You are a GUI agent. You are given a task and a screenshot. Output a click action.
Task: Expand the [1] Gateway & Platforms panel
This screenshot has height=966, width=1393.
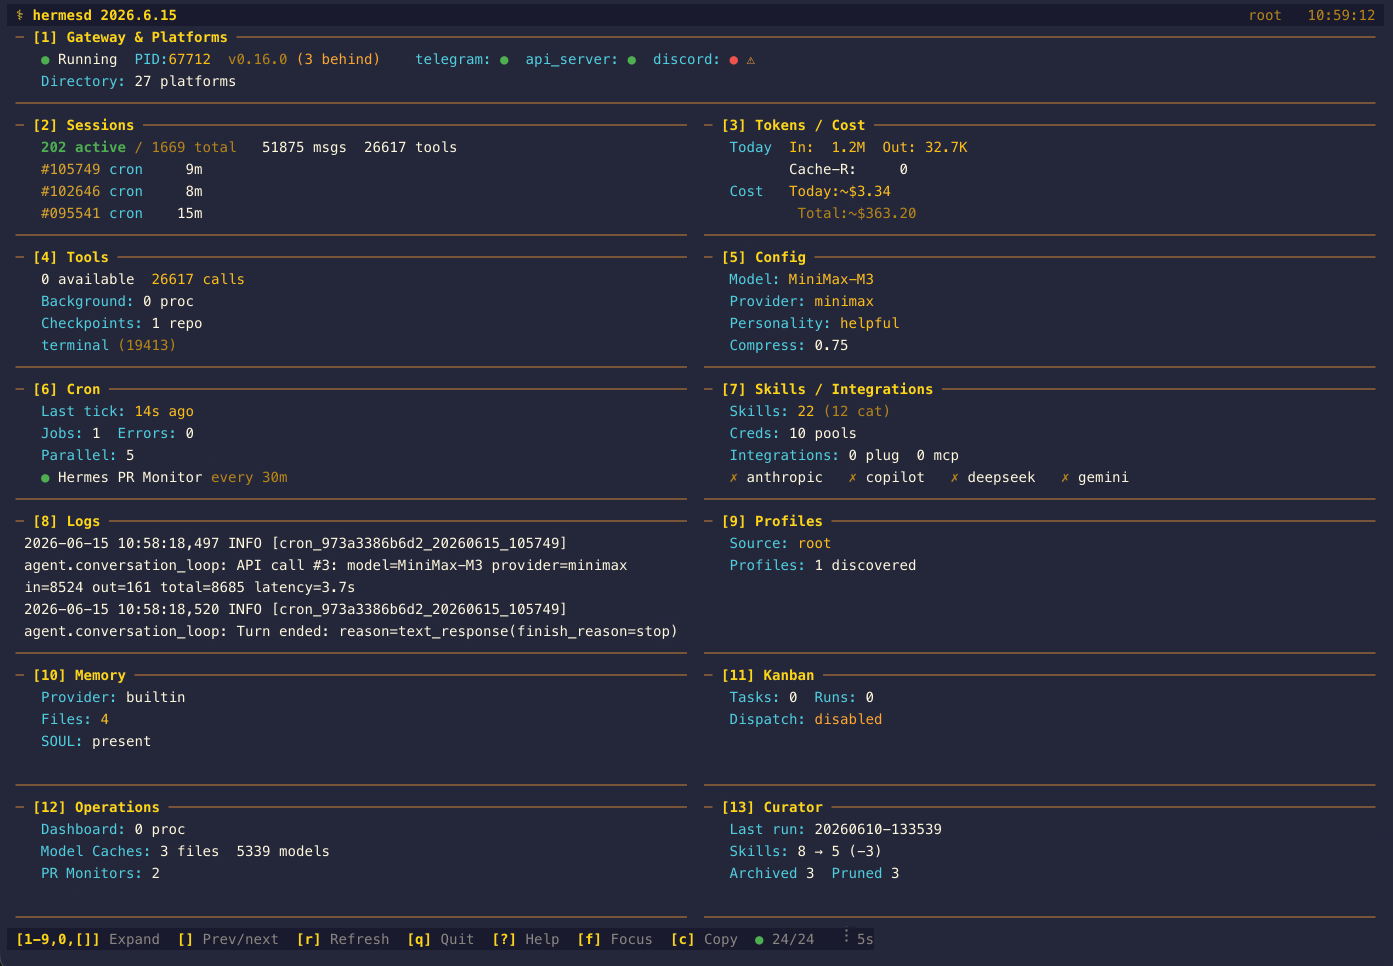(x=130, y=37)
